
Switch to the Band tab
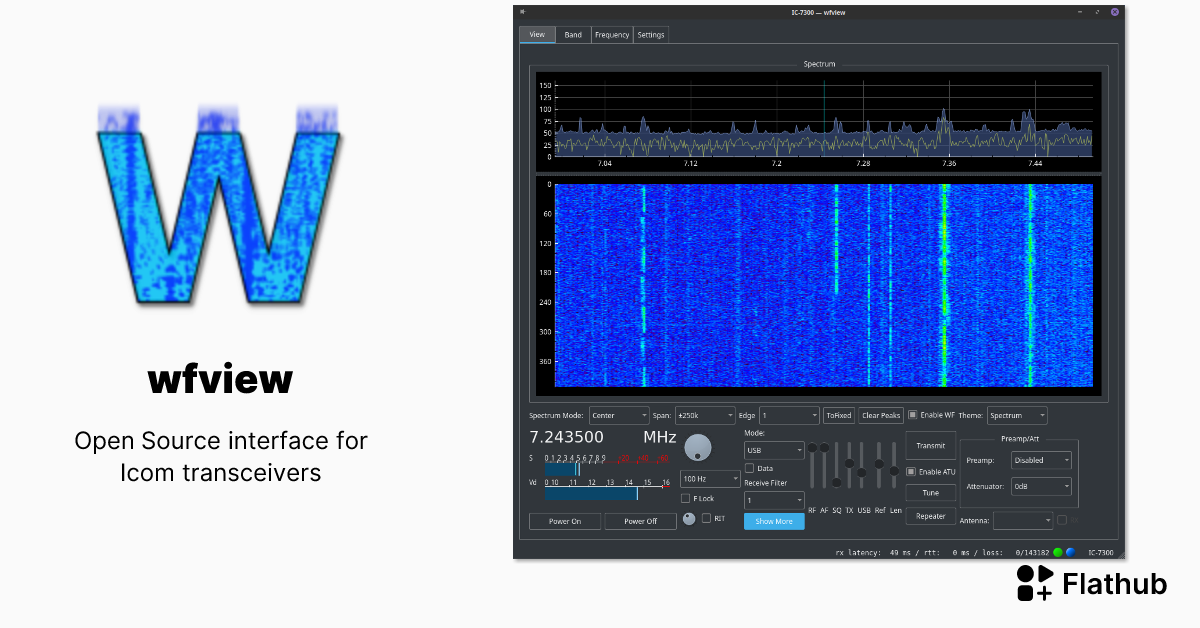coord(573,34)
